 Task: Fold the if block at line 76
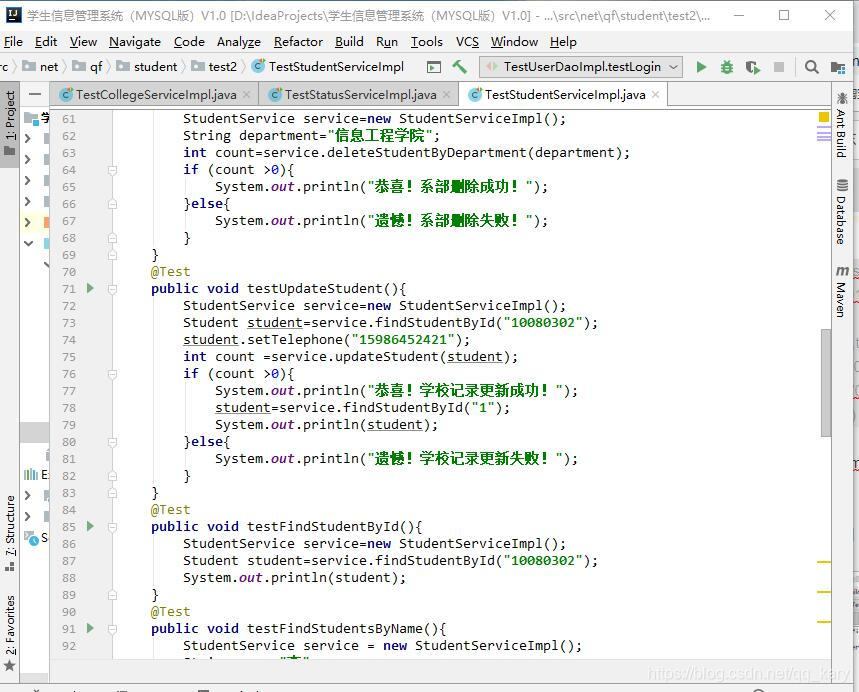coord(112,374)
